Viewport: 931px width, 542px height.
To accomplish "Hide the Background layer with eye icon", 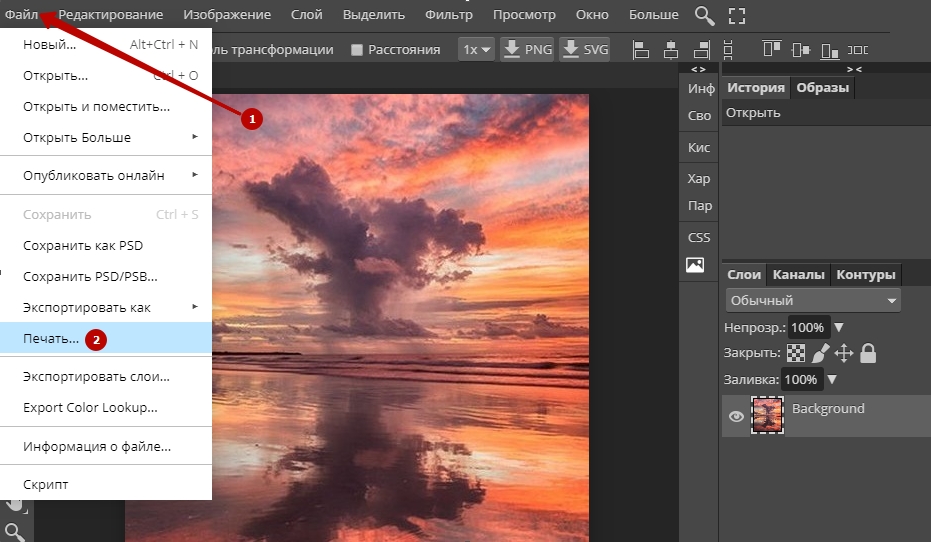I will tap(737, 417).
